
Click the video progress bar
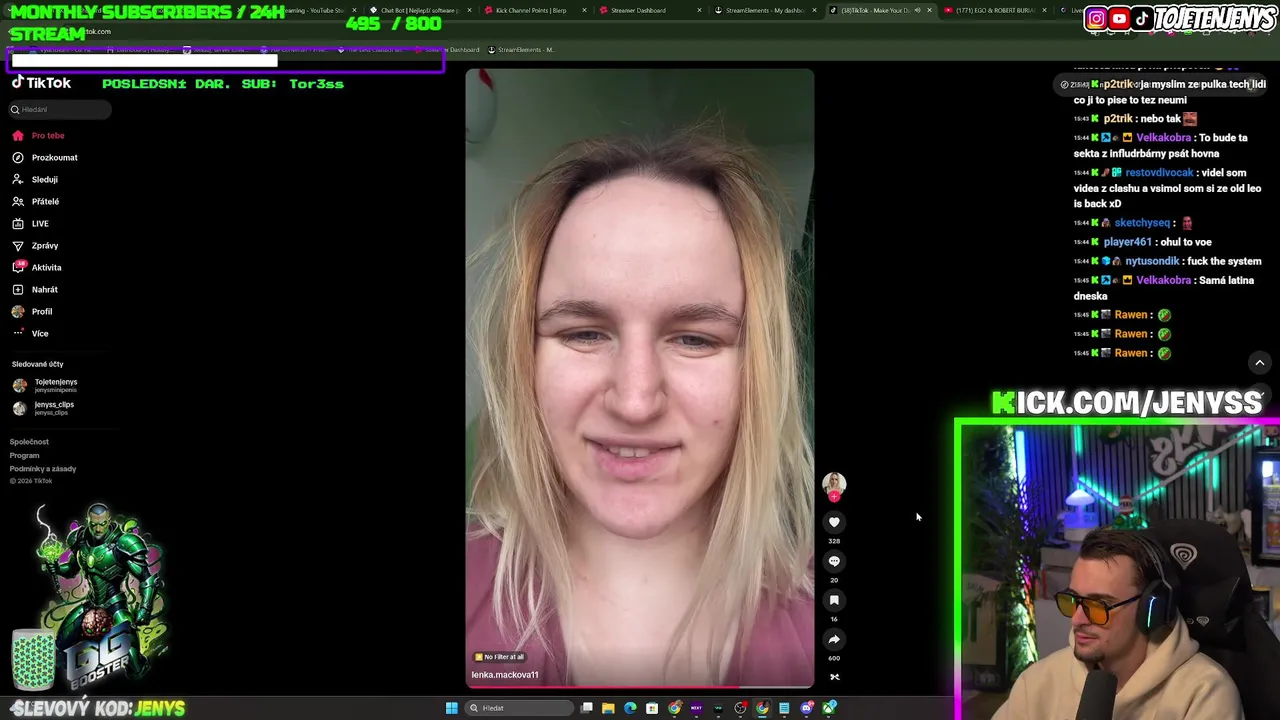(x=640, y=687)
